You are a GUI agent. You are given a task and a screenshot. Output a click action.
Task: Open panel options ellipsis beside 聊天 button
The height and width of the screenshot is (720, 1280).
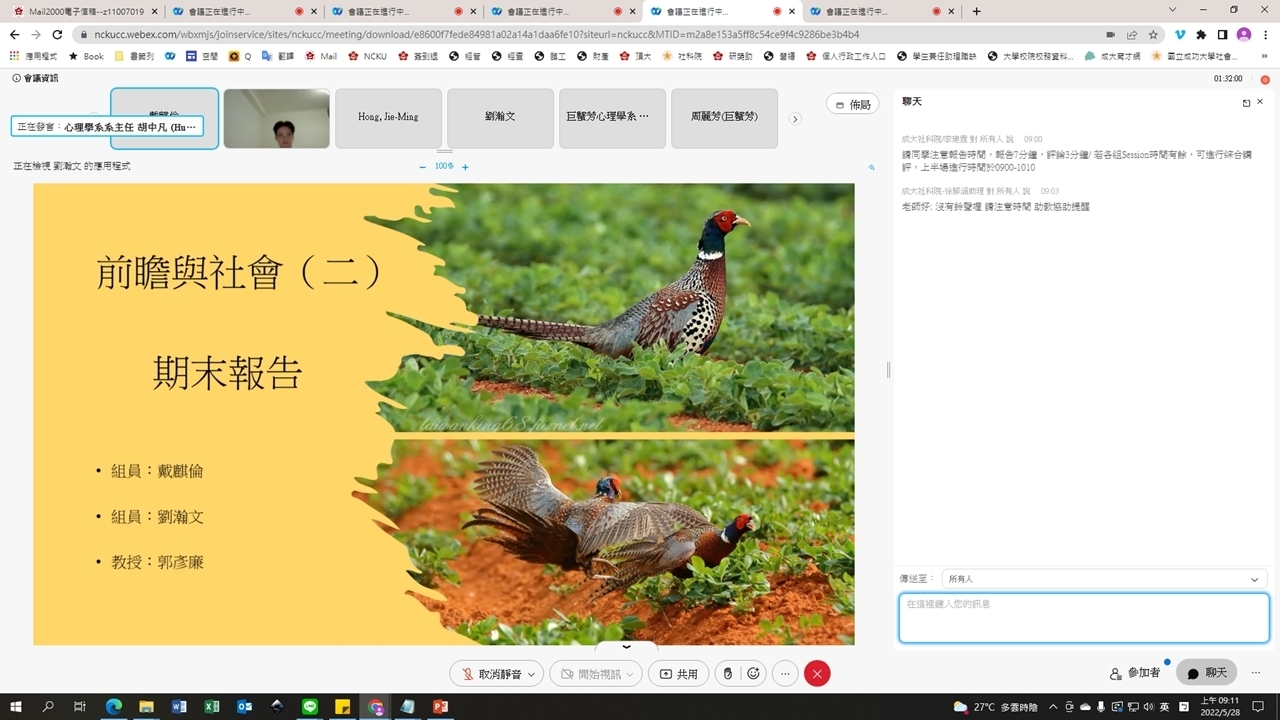[1256, 673]
